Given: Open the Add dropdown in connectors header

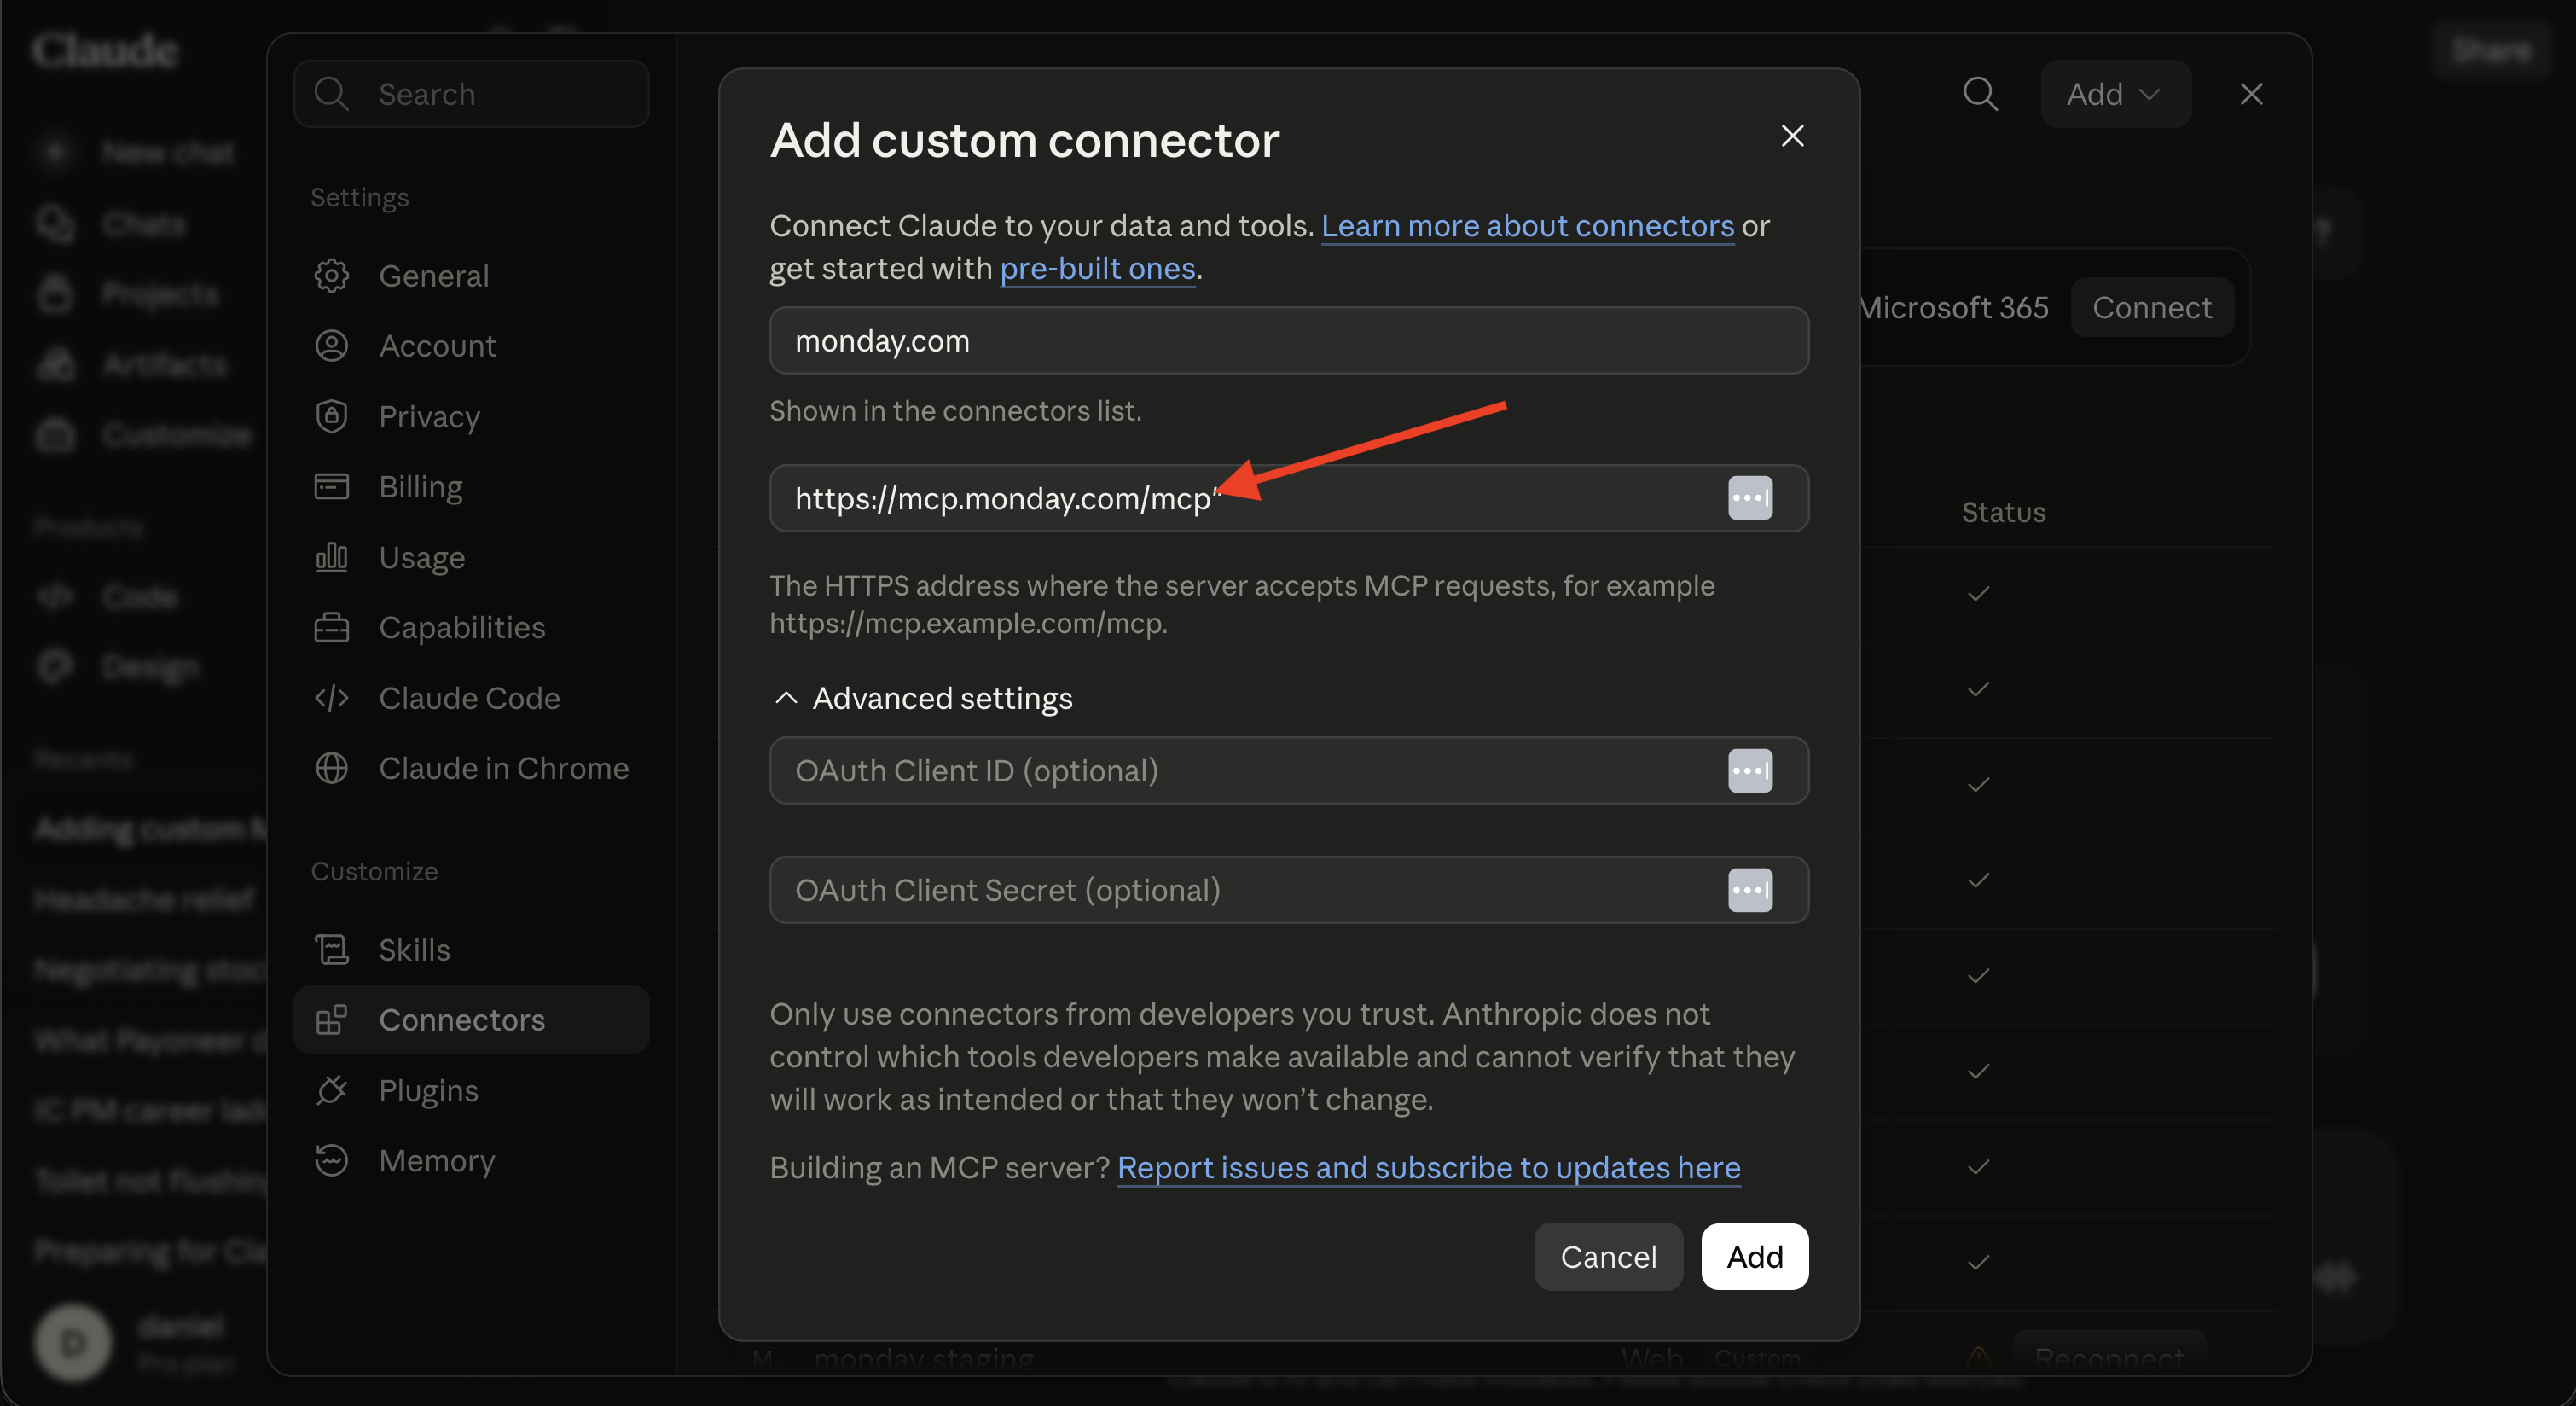Looking at the screenshot, I should click(x=2115, y=94).
